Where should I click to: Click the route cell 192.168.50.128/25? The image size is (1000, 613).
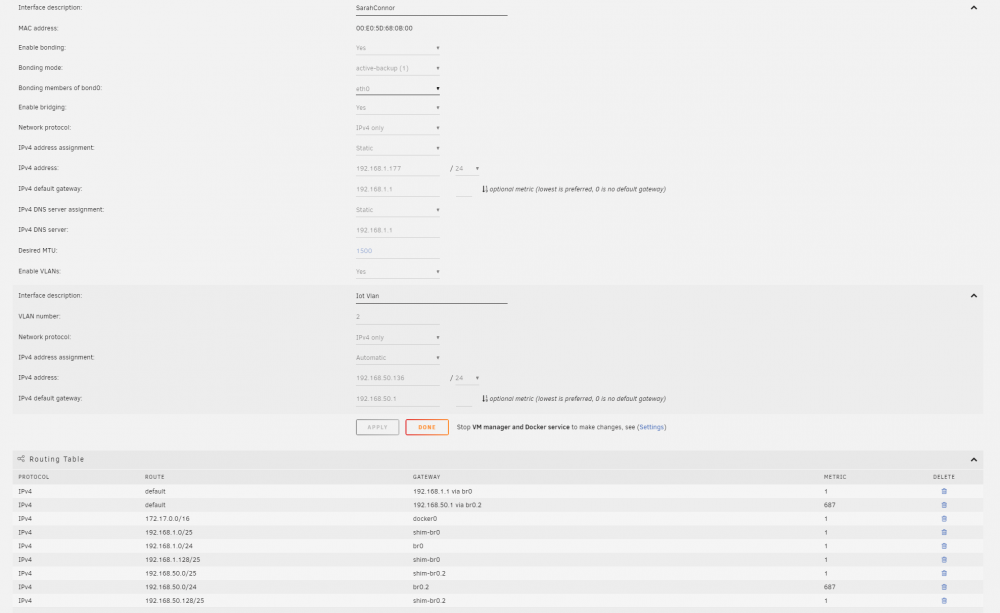pos(175,601)
